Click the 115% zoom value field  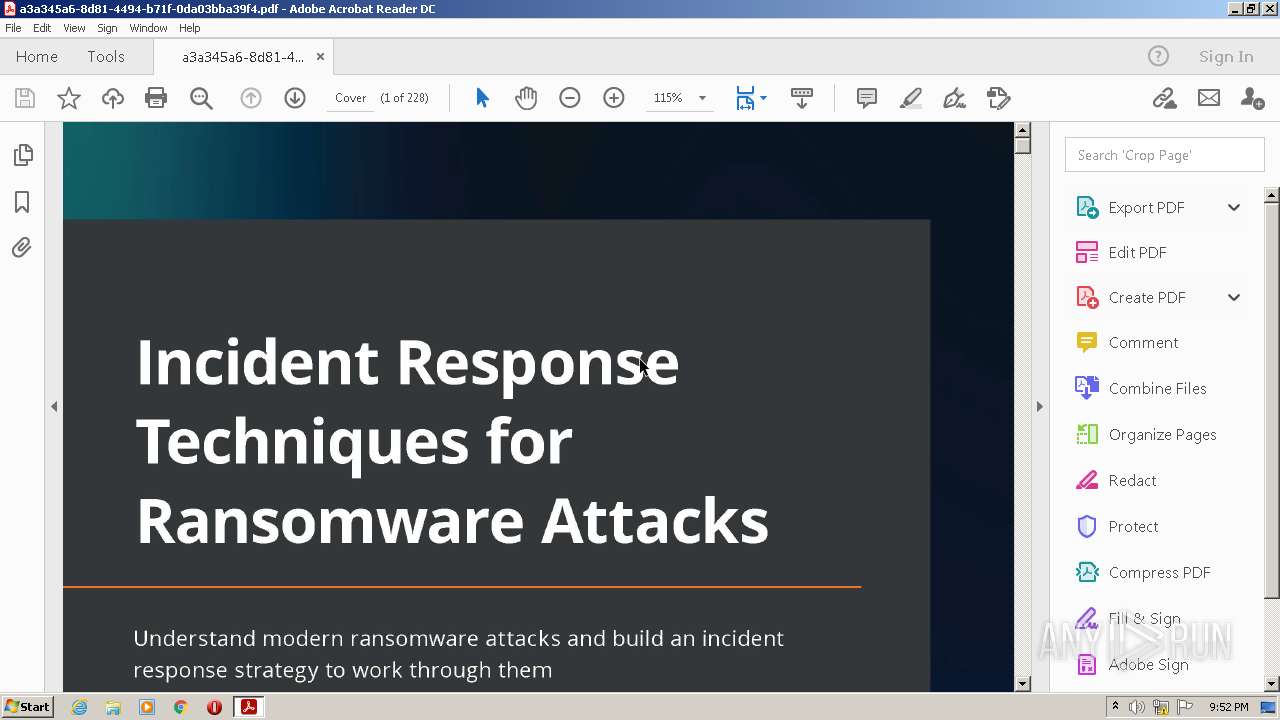668,98
